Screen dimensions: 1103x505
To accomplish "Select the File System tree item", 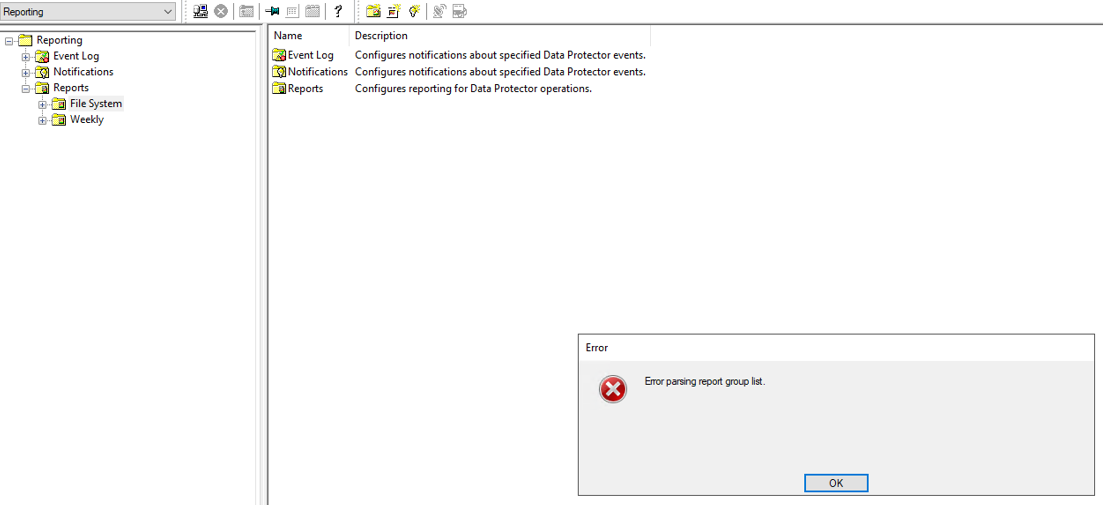I will tap(96, 103).
